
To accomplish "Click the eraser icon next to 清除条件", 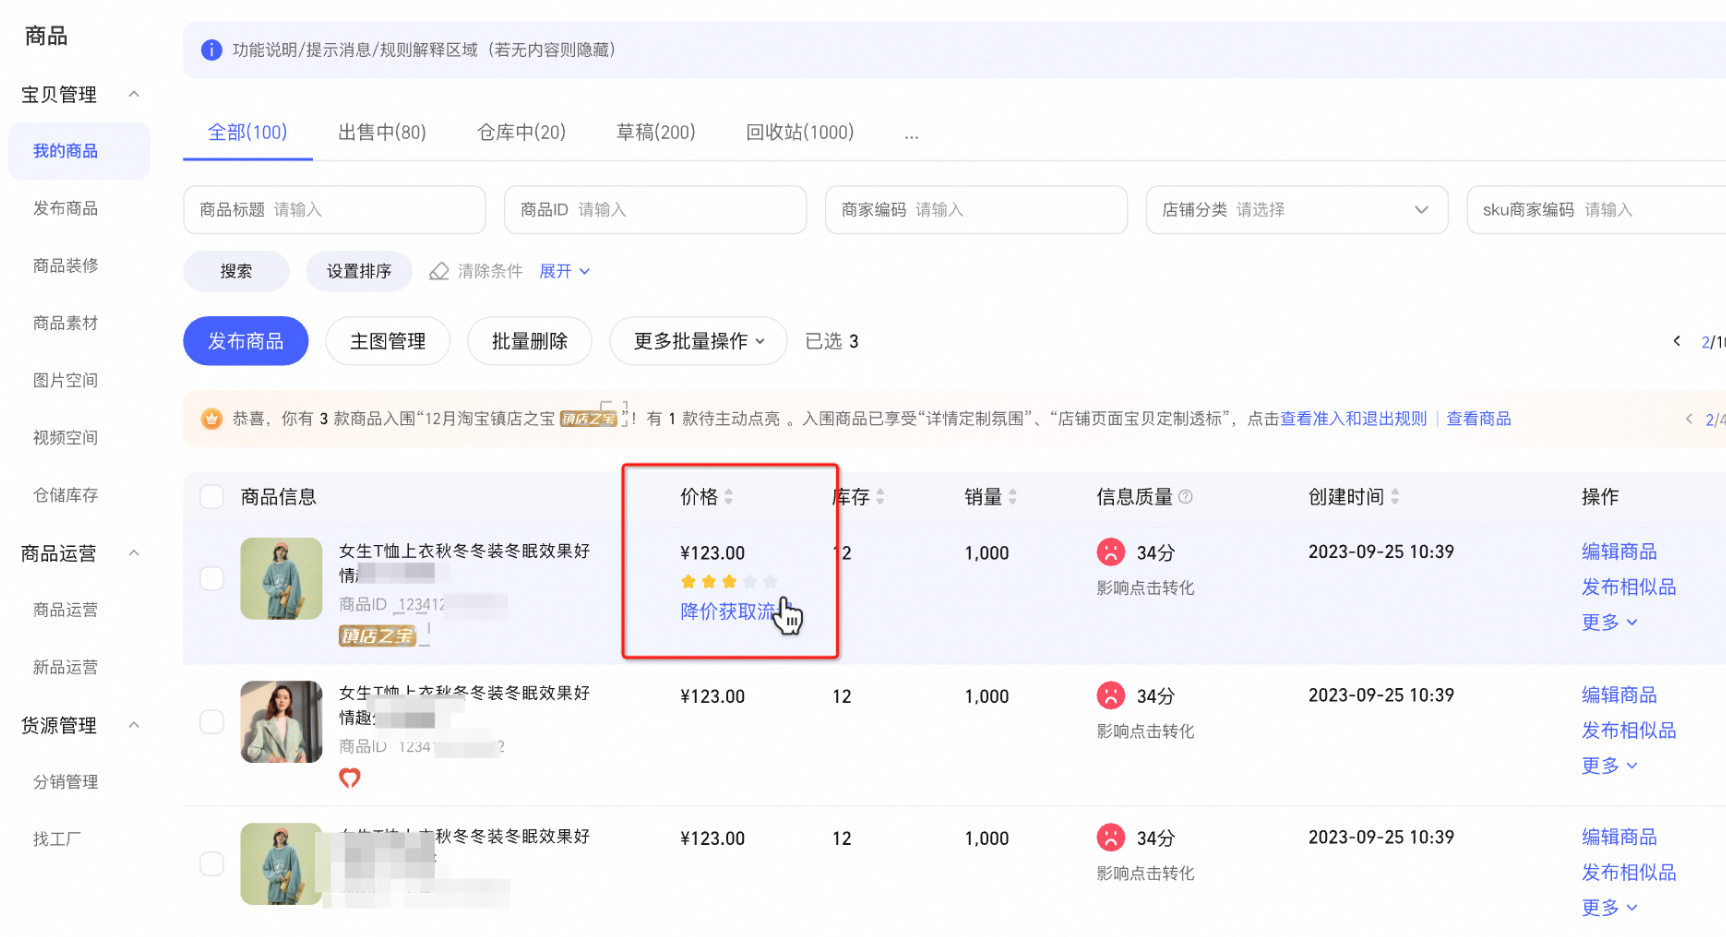I will (439, 271).
